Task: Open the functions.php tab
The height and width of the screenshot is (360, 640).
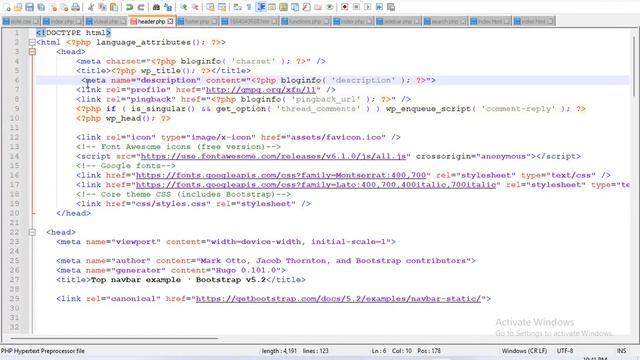Action: coord(306,21)
